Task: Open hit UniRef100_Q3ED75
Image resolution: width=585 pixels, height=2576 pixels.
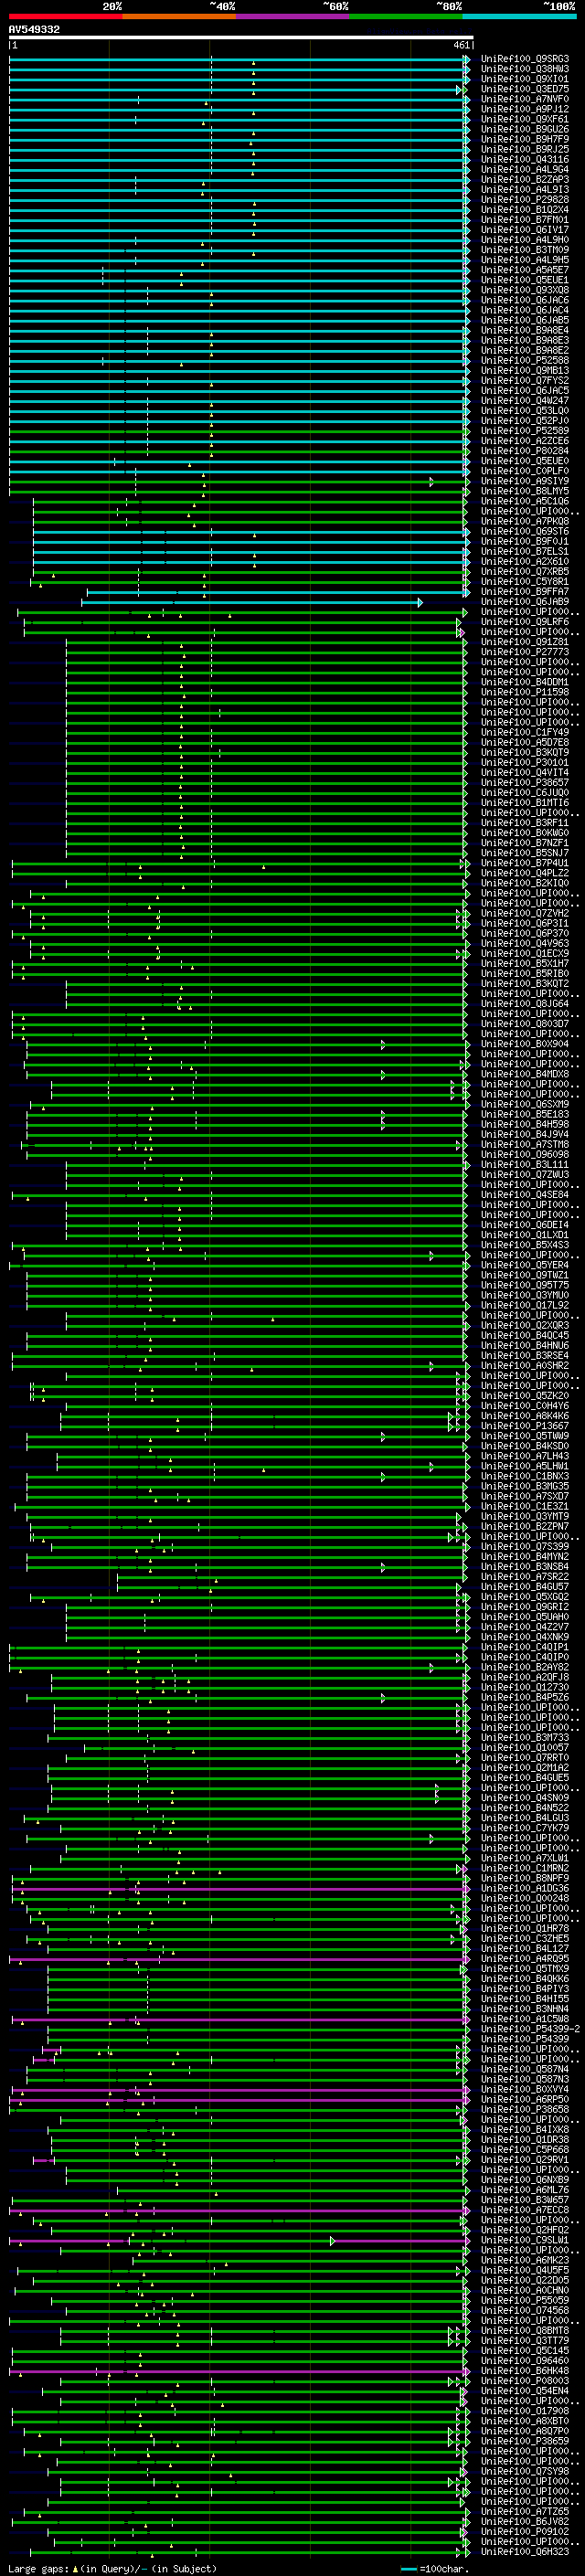Action: tap(525, 89)
